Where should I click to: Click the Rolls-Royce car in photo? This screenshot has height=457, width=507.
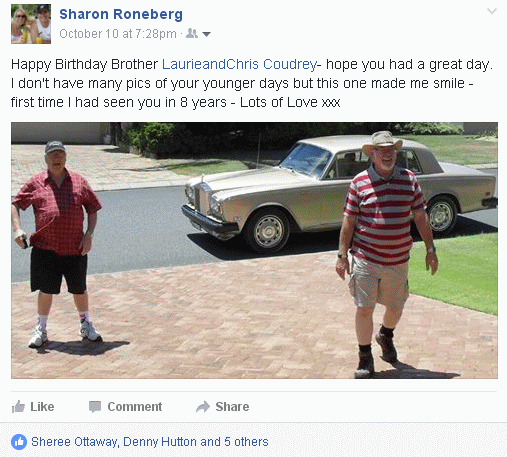coord(340,193)
